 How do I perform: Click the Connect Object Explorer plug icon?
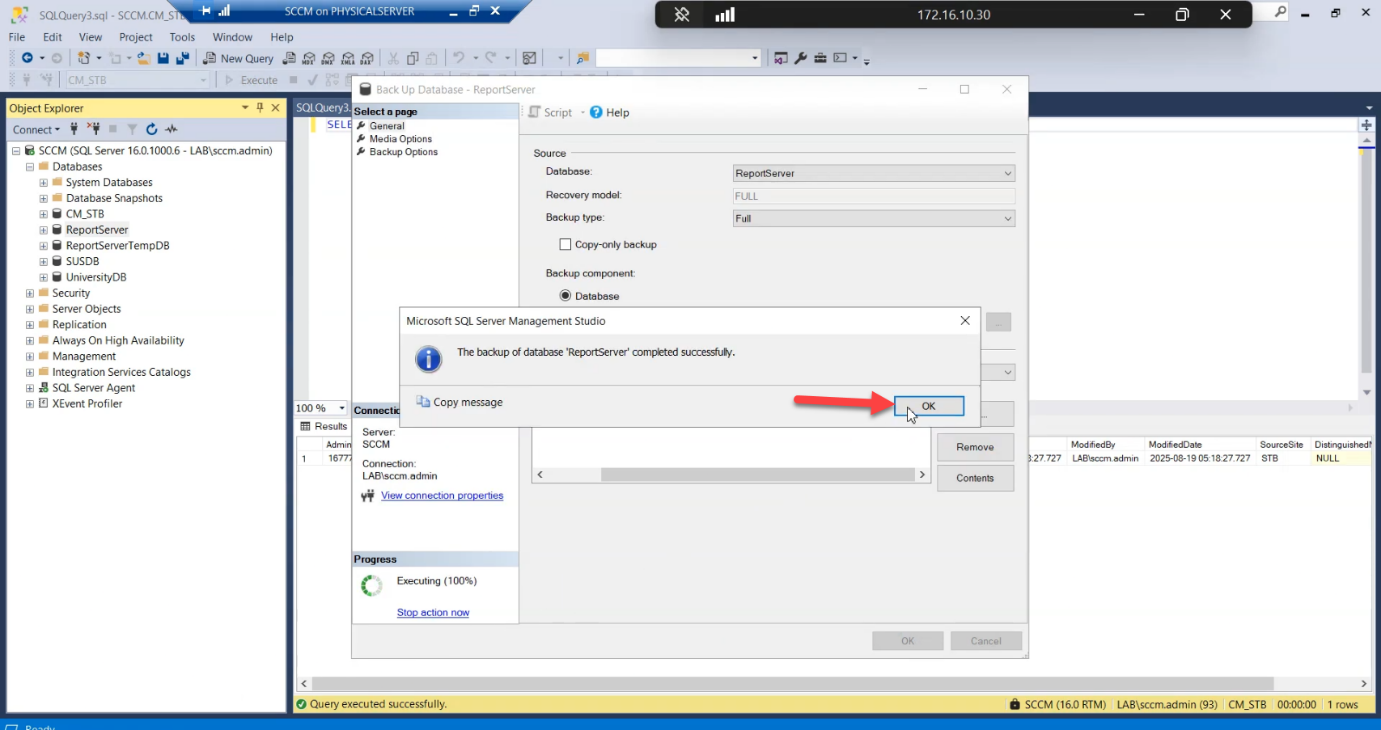click(x=74, y=129)
